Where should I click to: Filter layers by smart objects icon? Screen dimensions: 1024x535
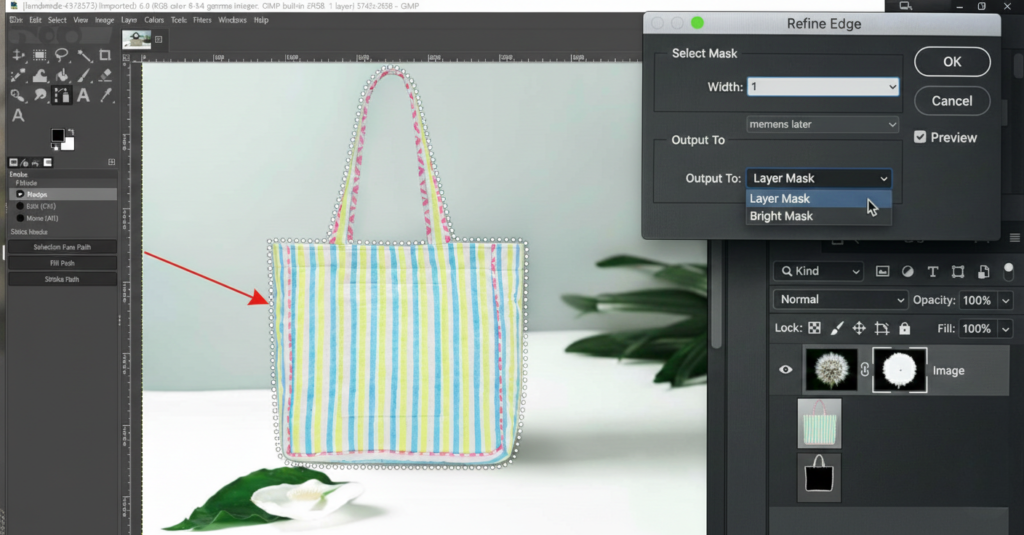[984, 271]
